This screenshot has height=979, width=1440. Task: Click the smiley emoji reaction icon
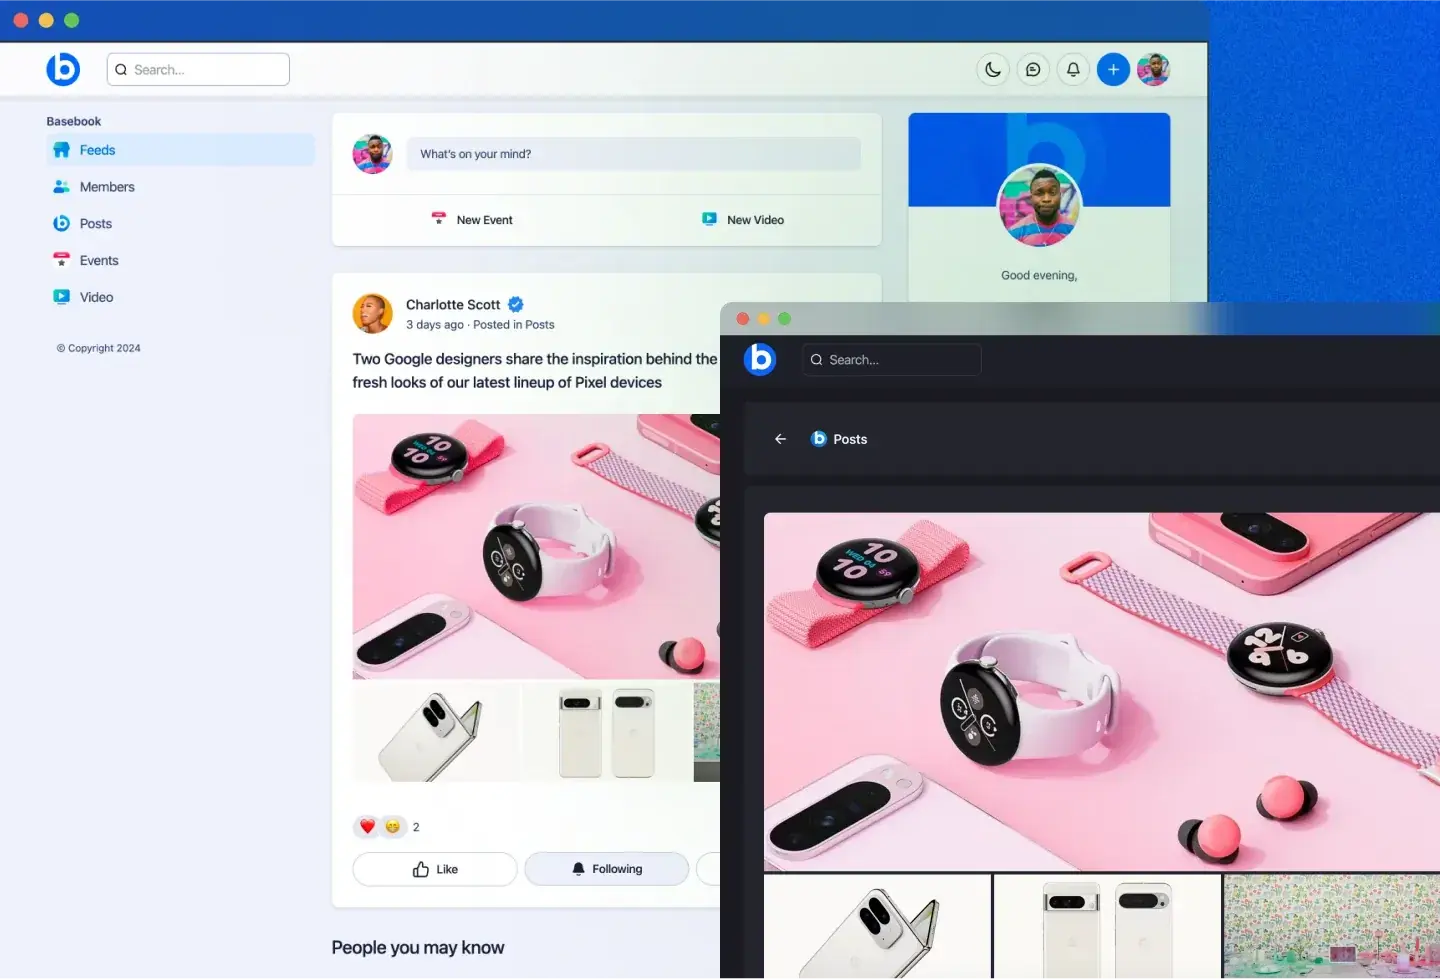(392, 827)
